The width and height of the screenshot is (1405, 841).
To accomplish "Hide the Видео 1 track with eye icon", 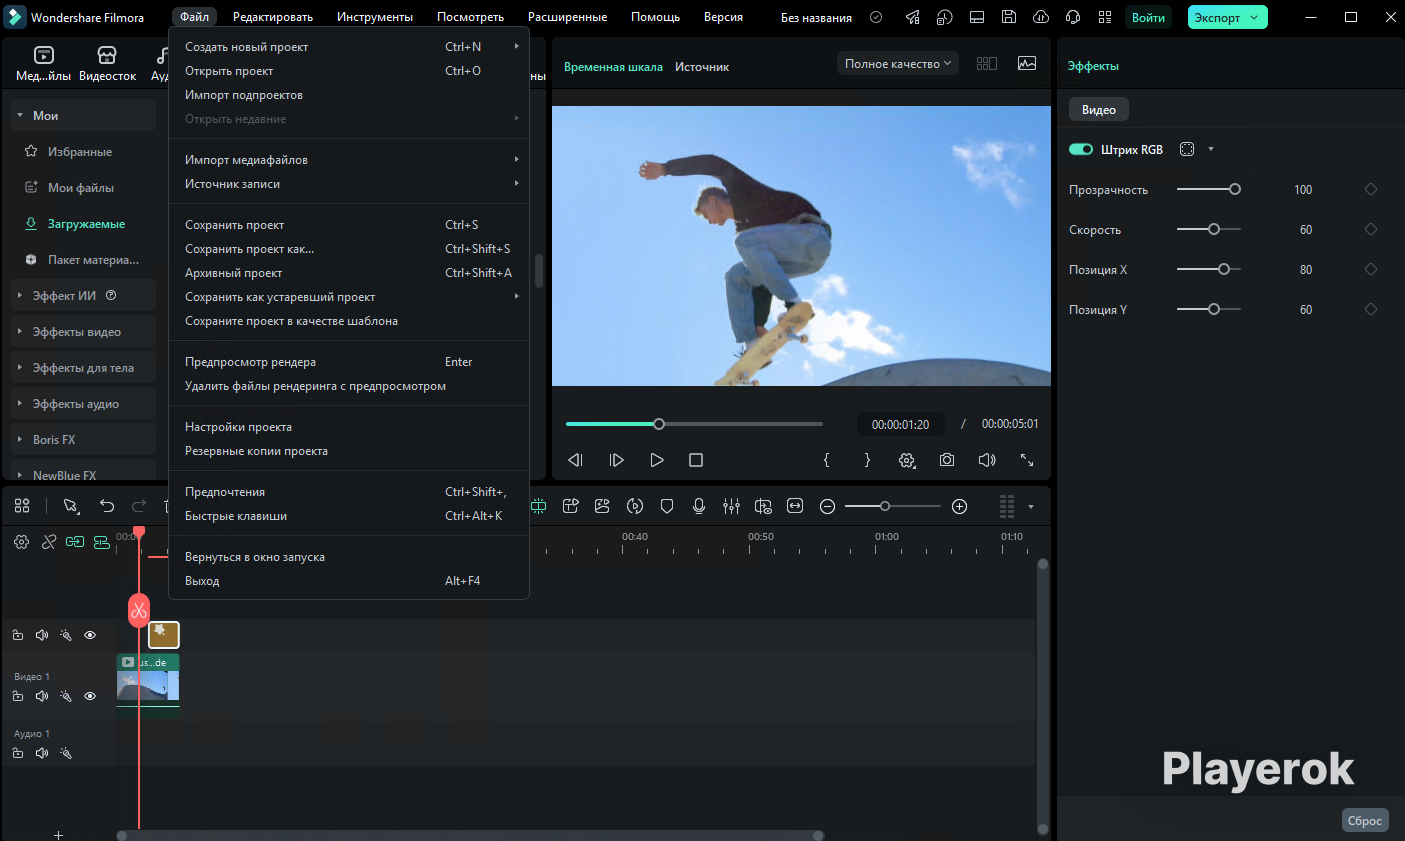I will click(x=90, y=696).
